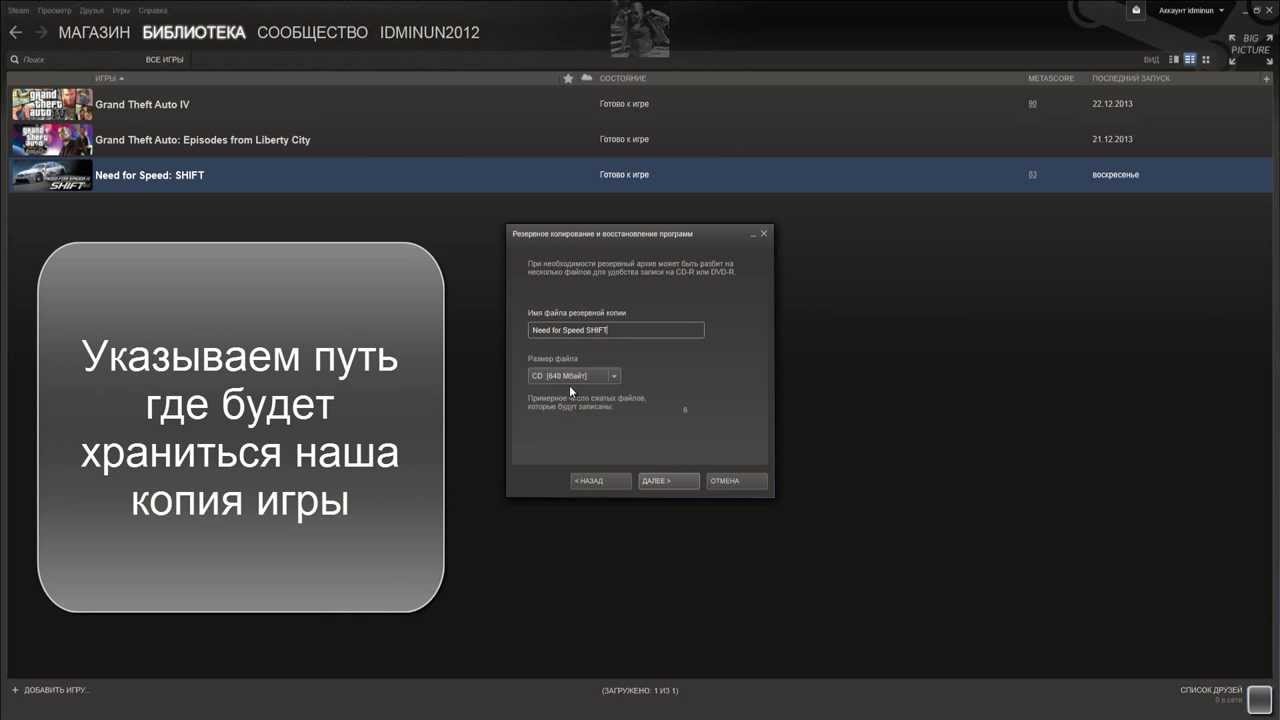
Task: Go to the БИБЛИОТЕКА tab
Action: (194, 32)
